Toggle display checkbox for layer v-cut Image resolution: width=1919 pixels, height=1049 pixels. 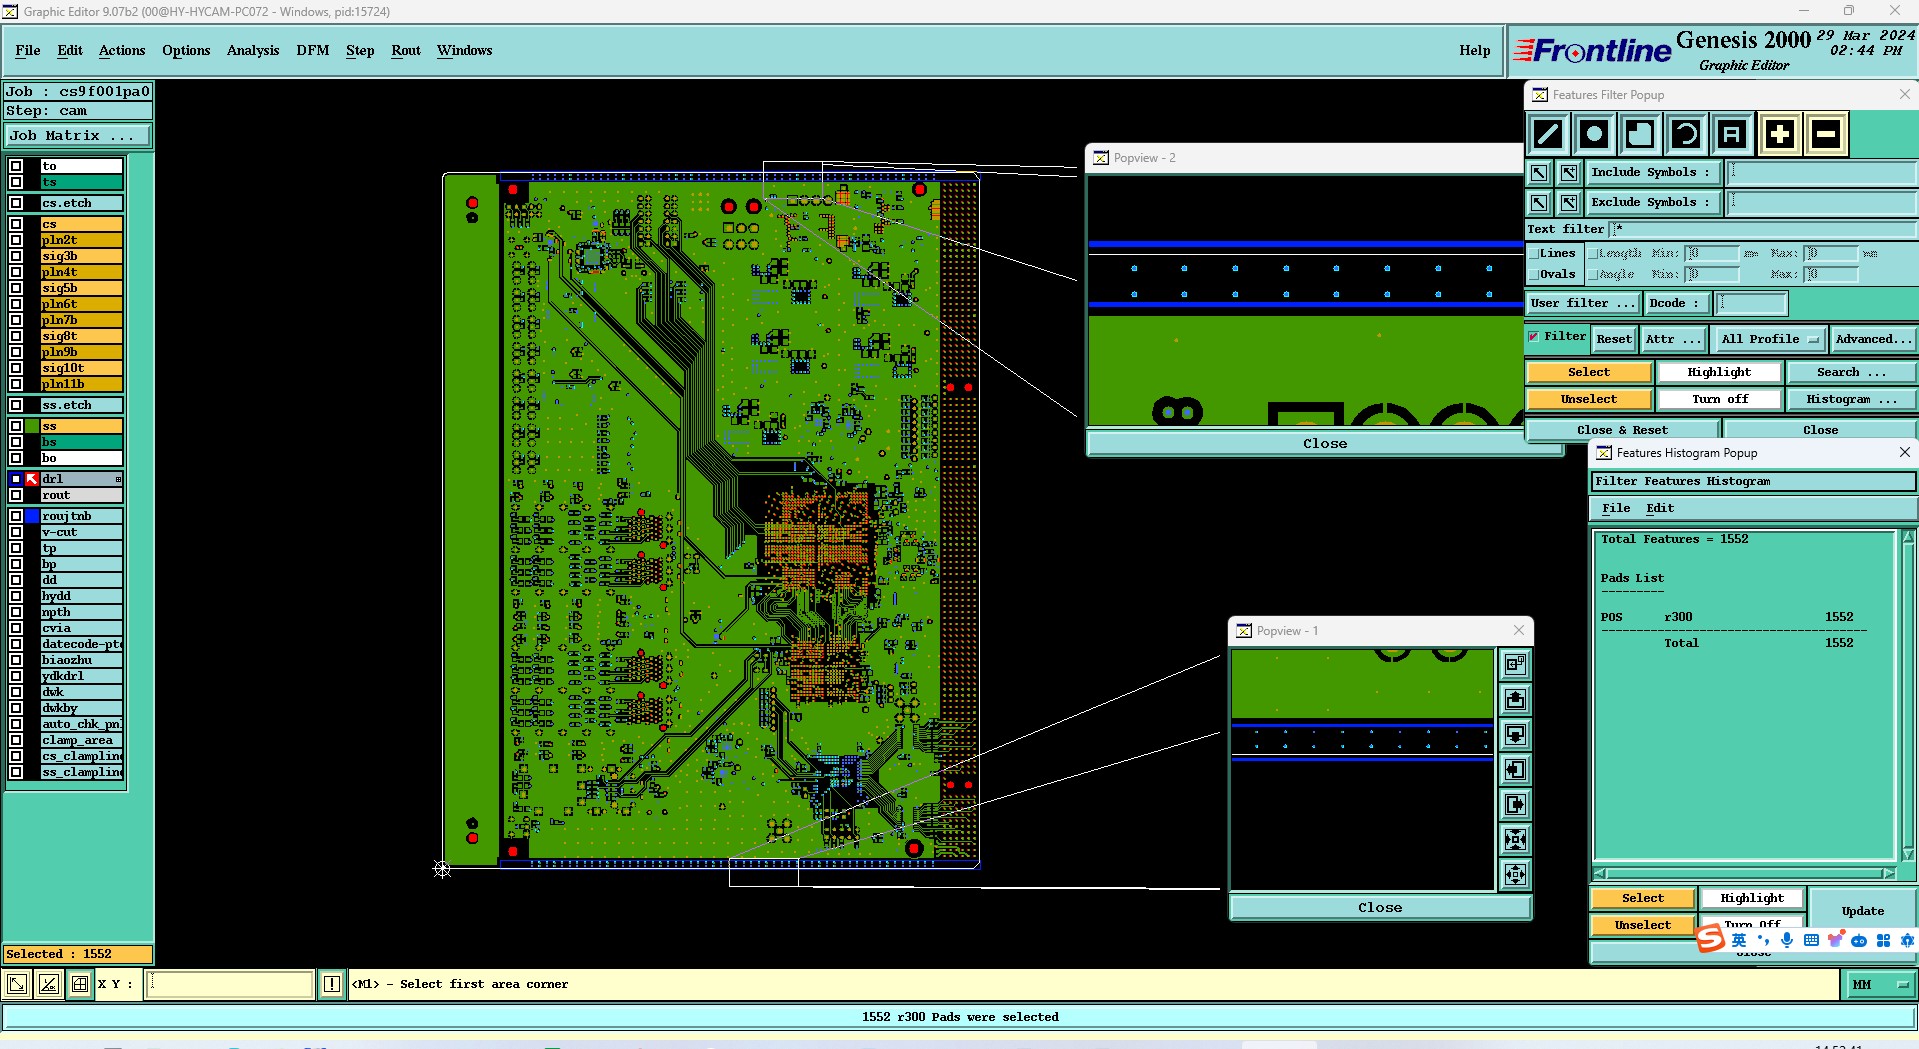[16, 532]
